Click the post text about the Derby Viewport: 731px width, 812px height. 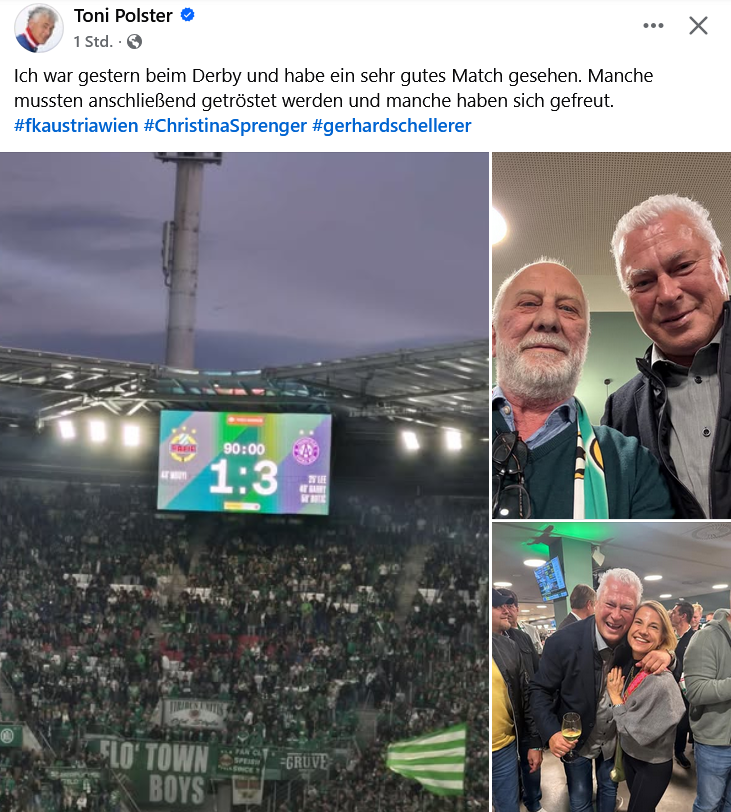click(333, 88)
